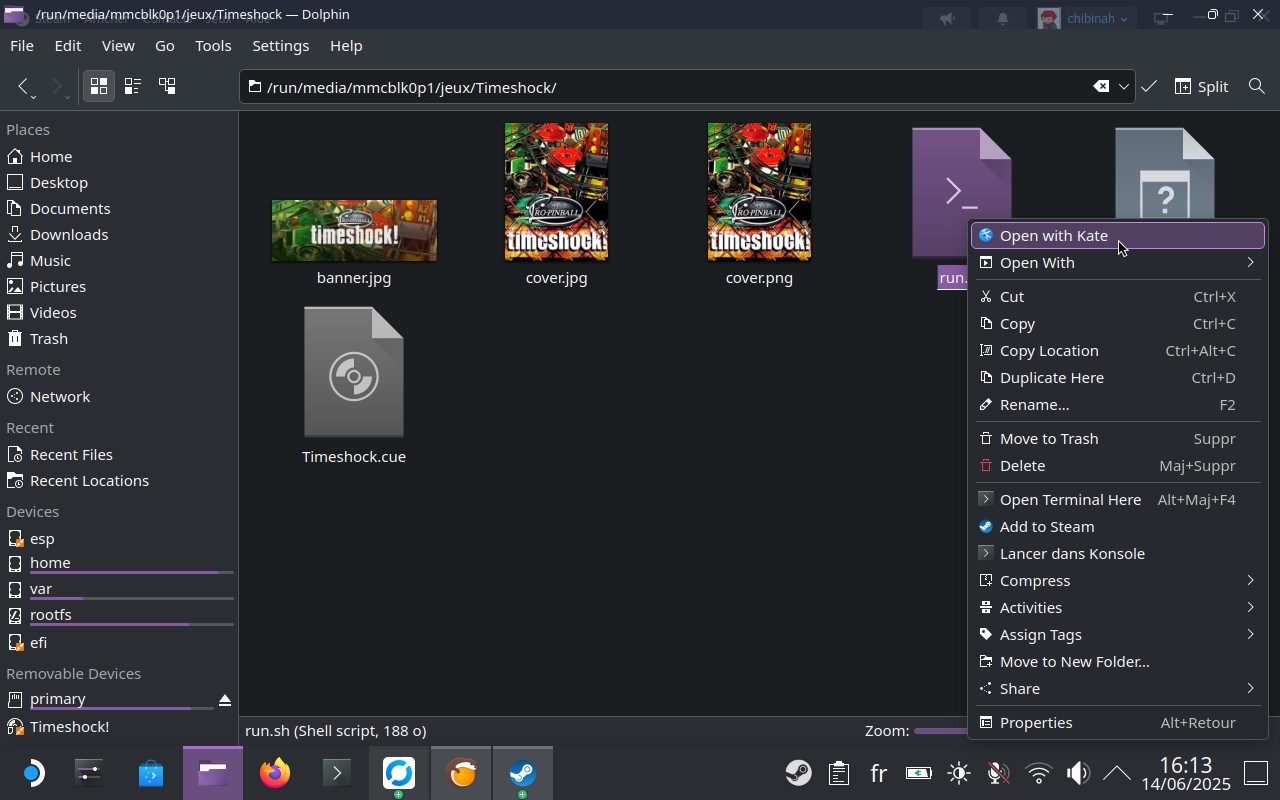Choose Copy in context menu
This screenshot has height=800, width=1280.
[x=1118, y=324]
